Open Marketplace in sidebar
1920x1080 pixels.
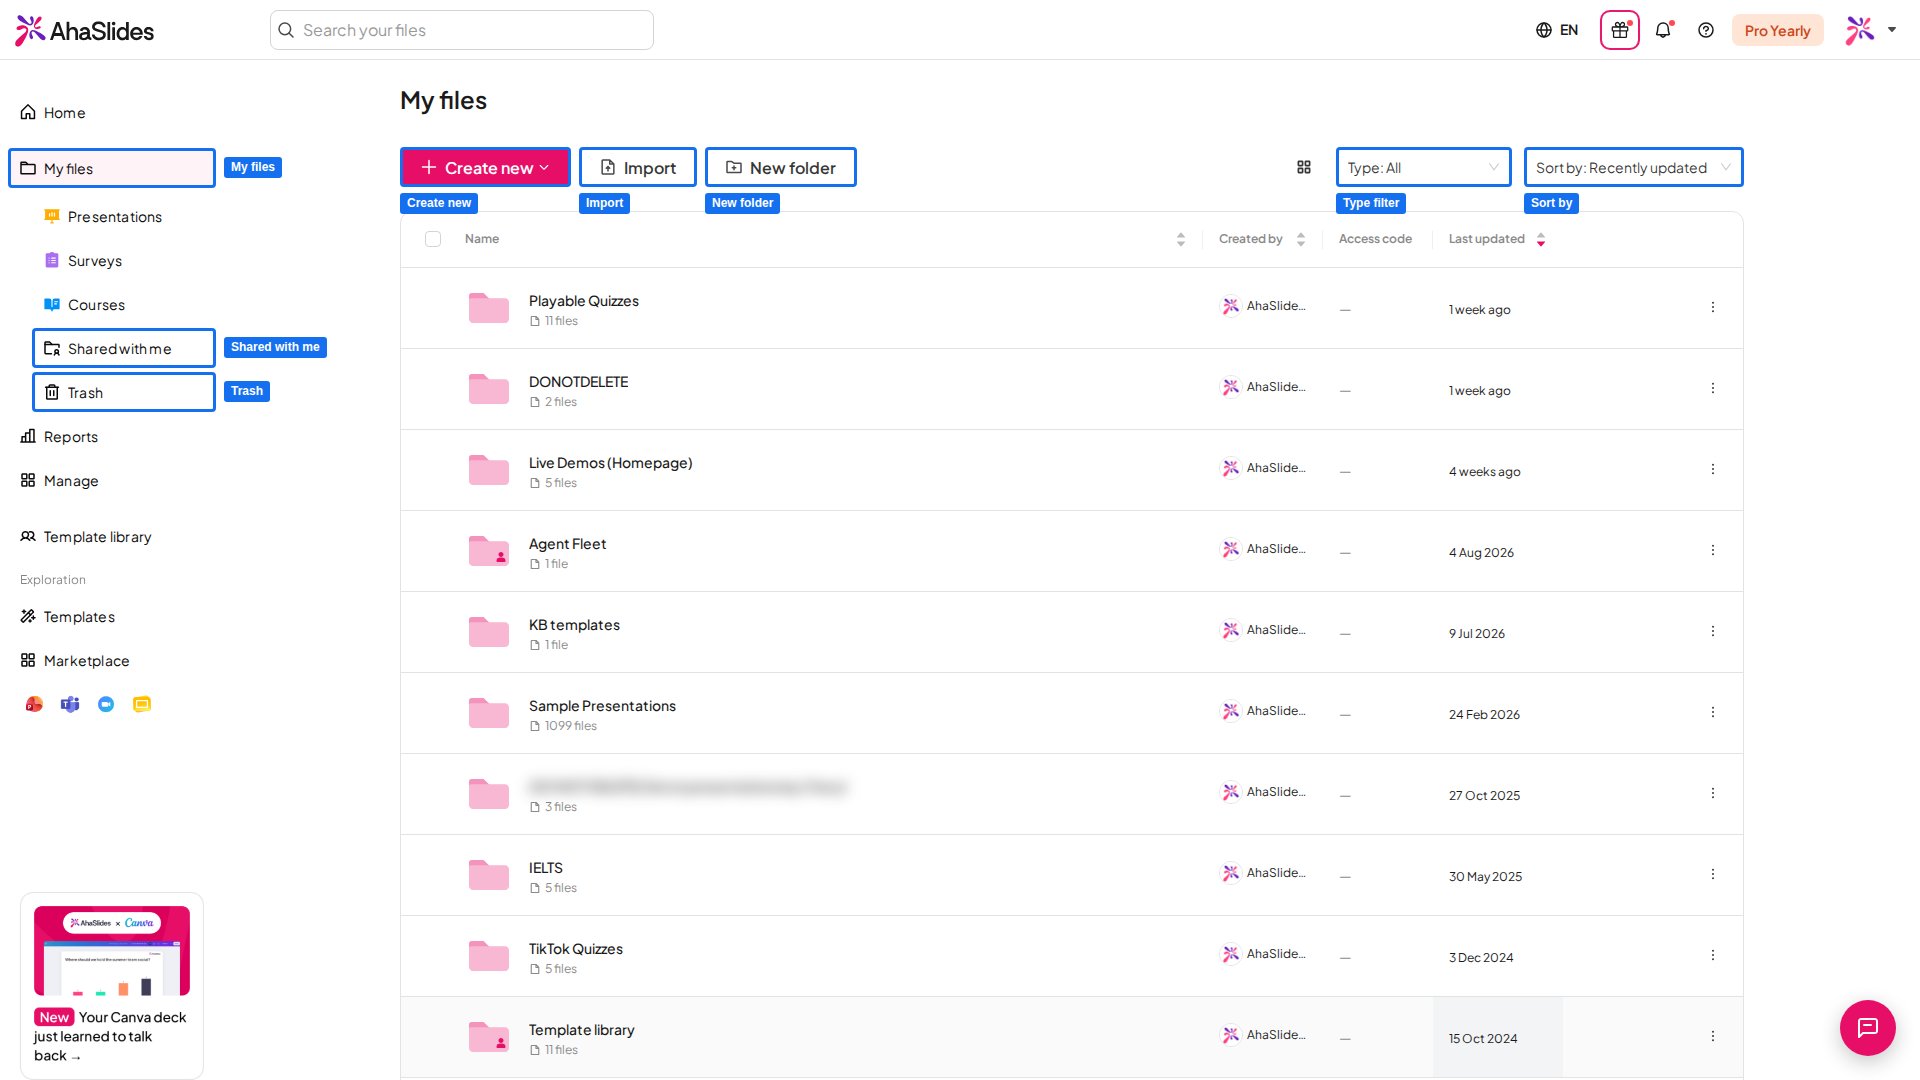coord(76,661)
